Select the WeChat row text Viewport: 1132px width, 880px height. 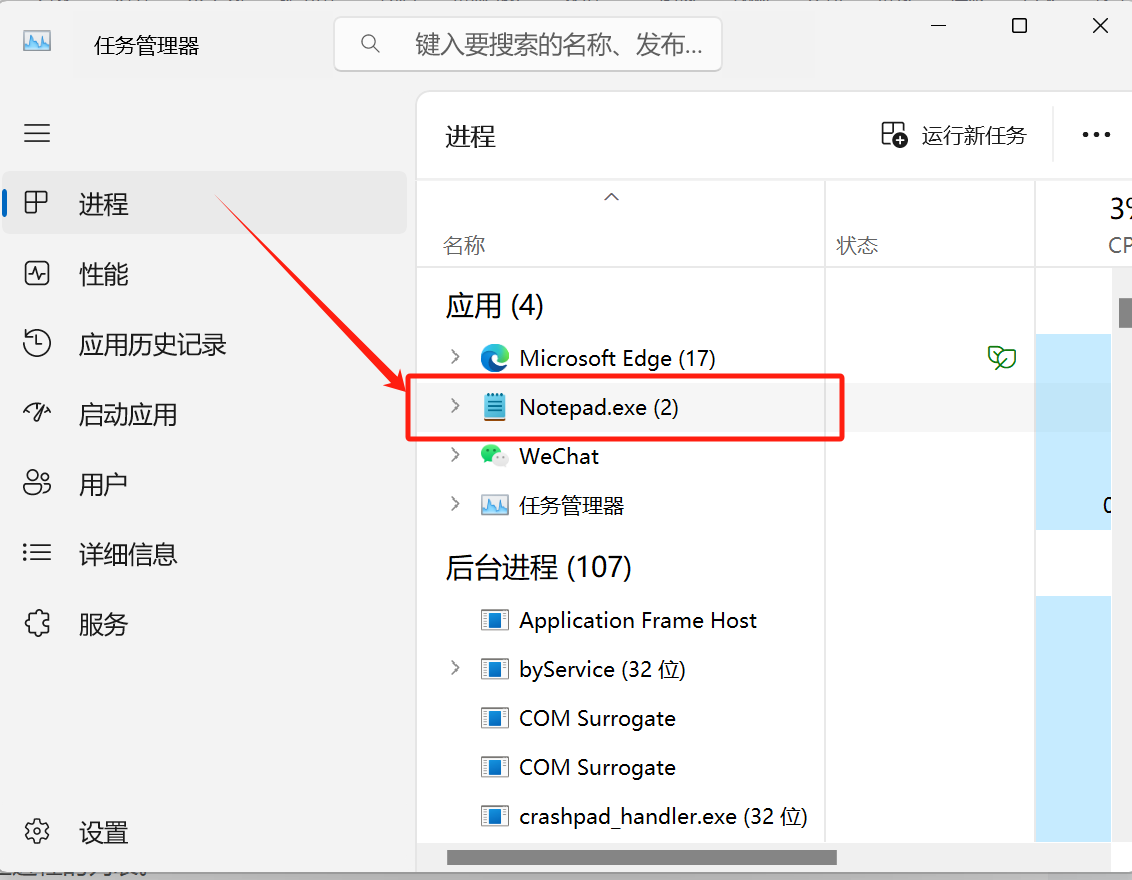559,456
